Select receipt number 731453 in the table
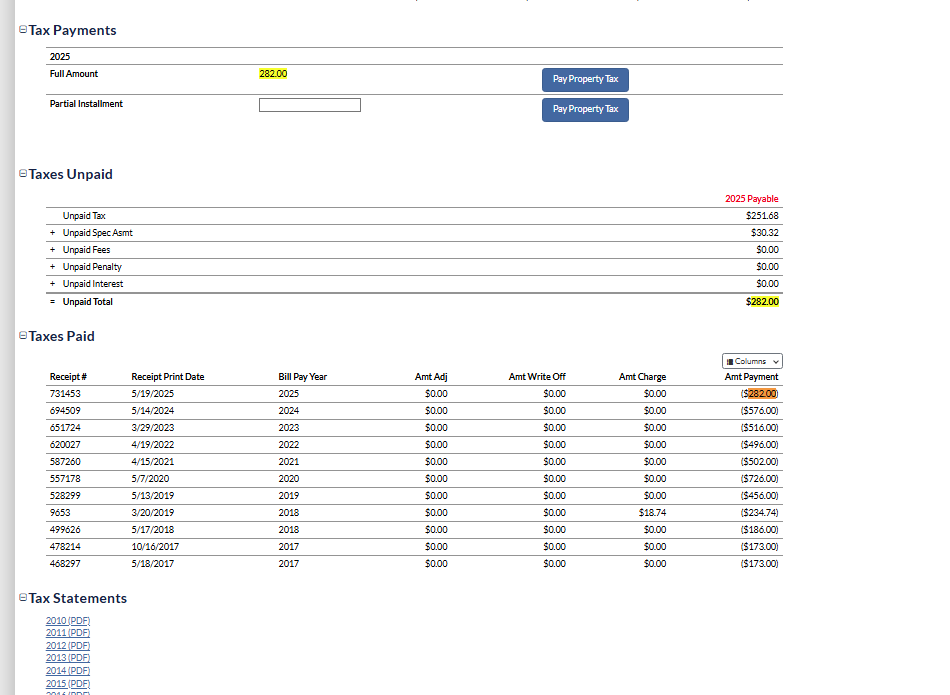Image resolution: width=950 pixels, height=695 pixels. 64,394
